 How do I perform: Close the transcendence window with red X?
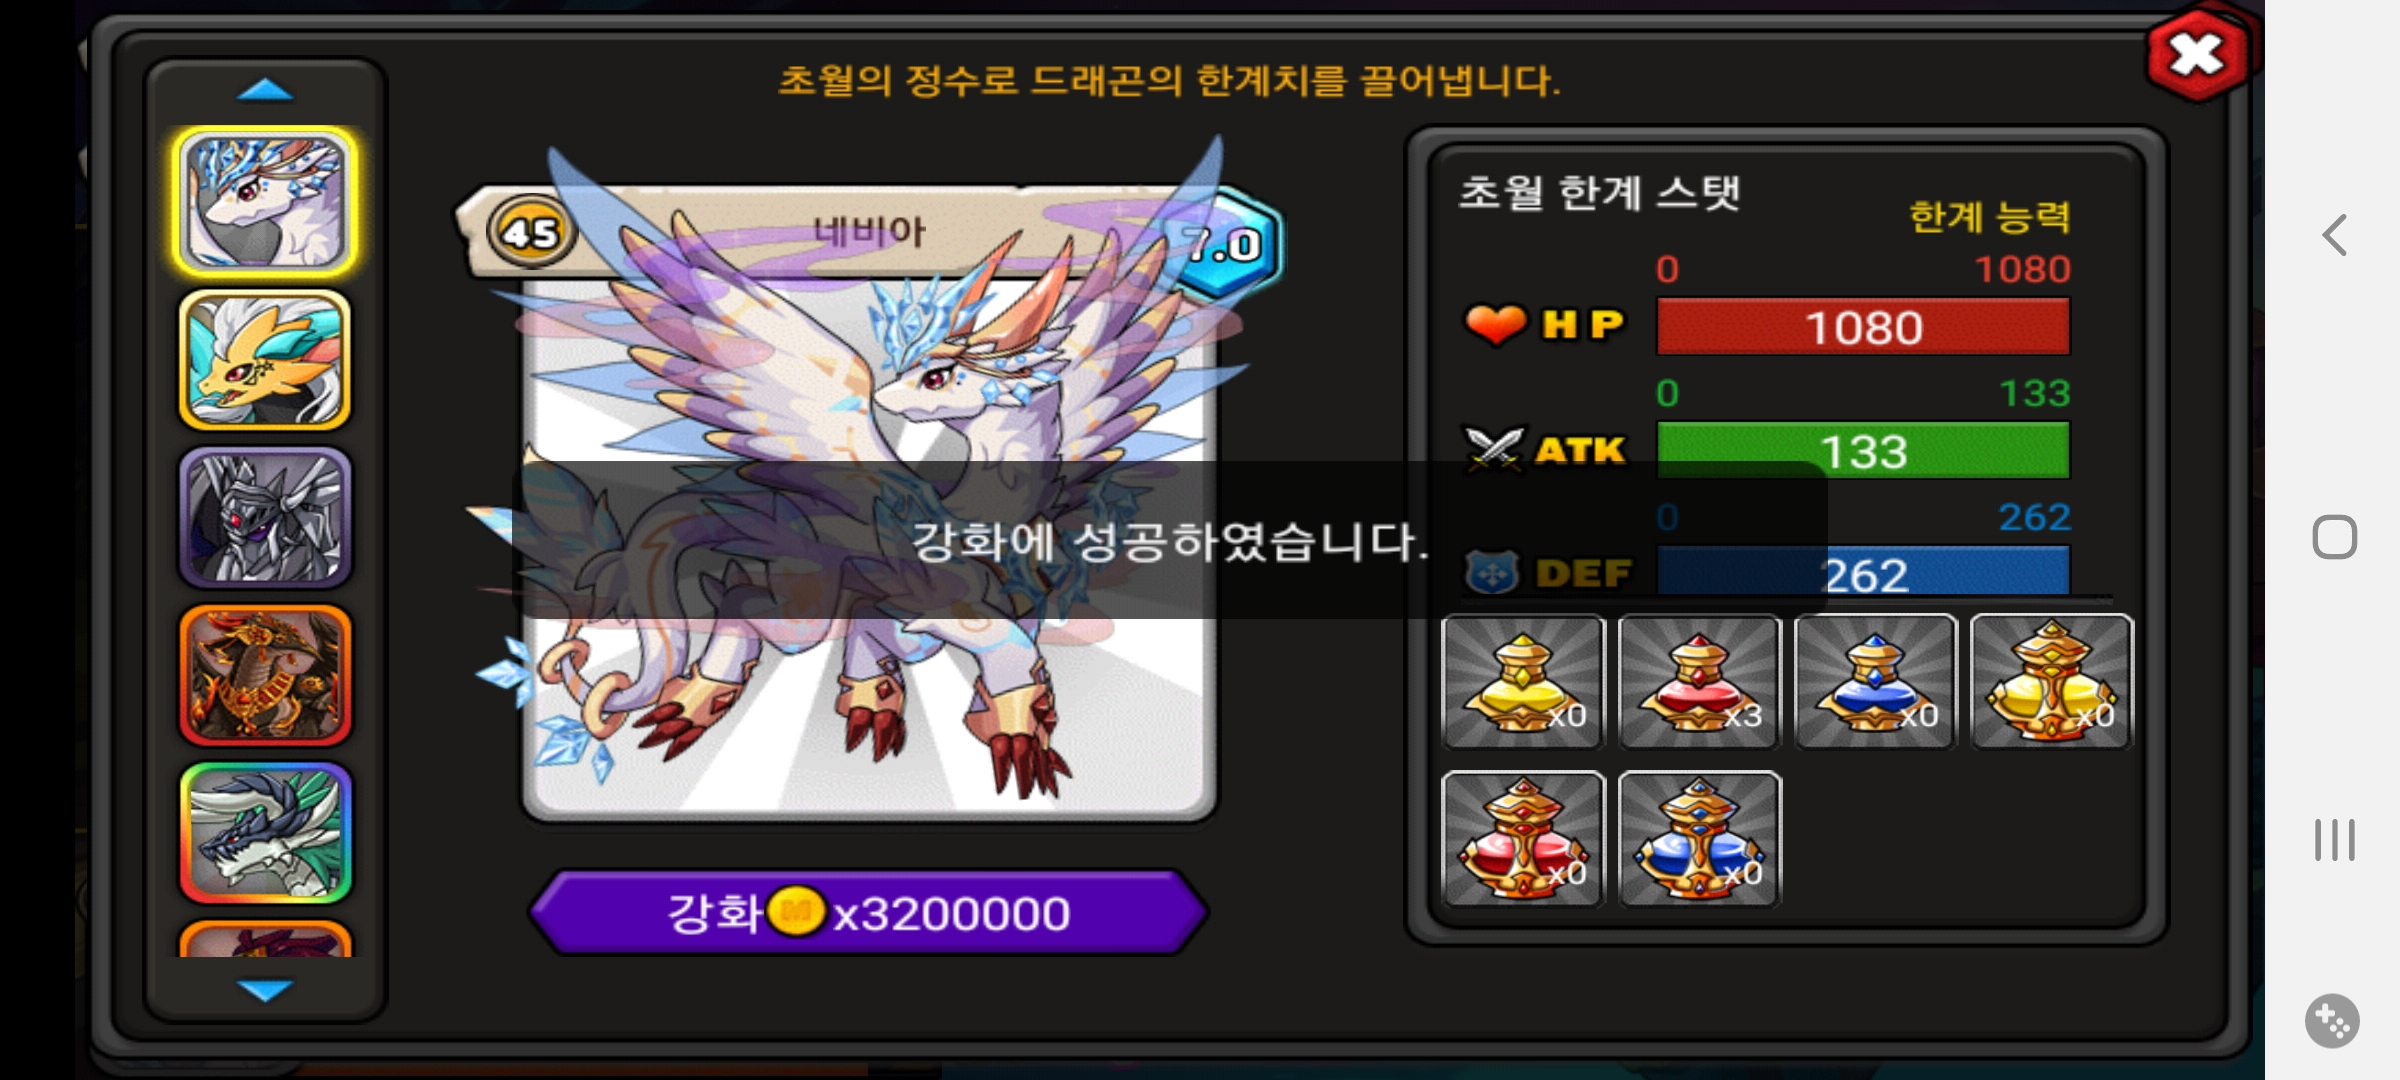coord(2197,55)
